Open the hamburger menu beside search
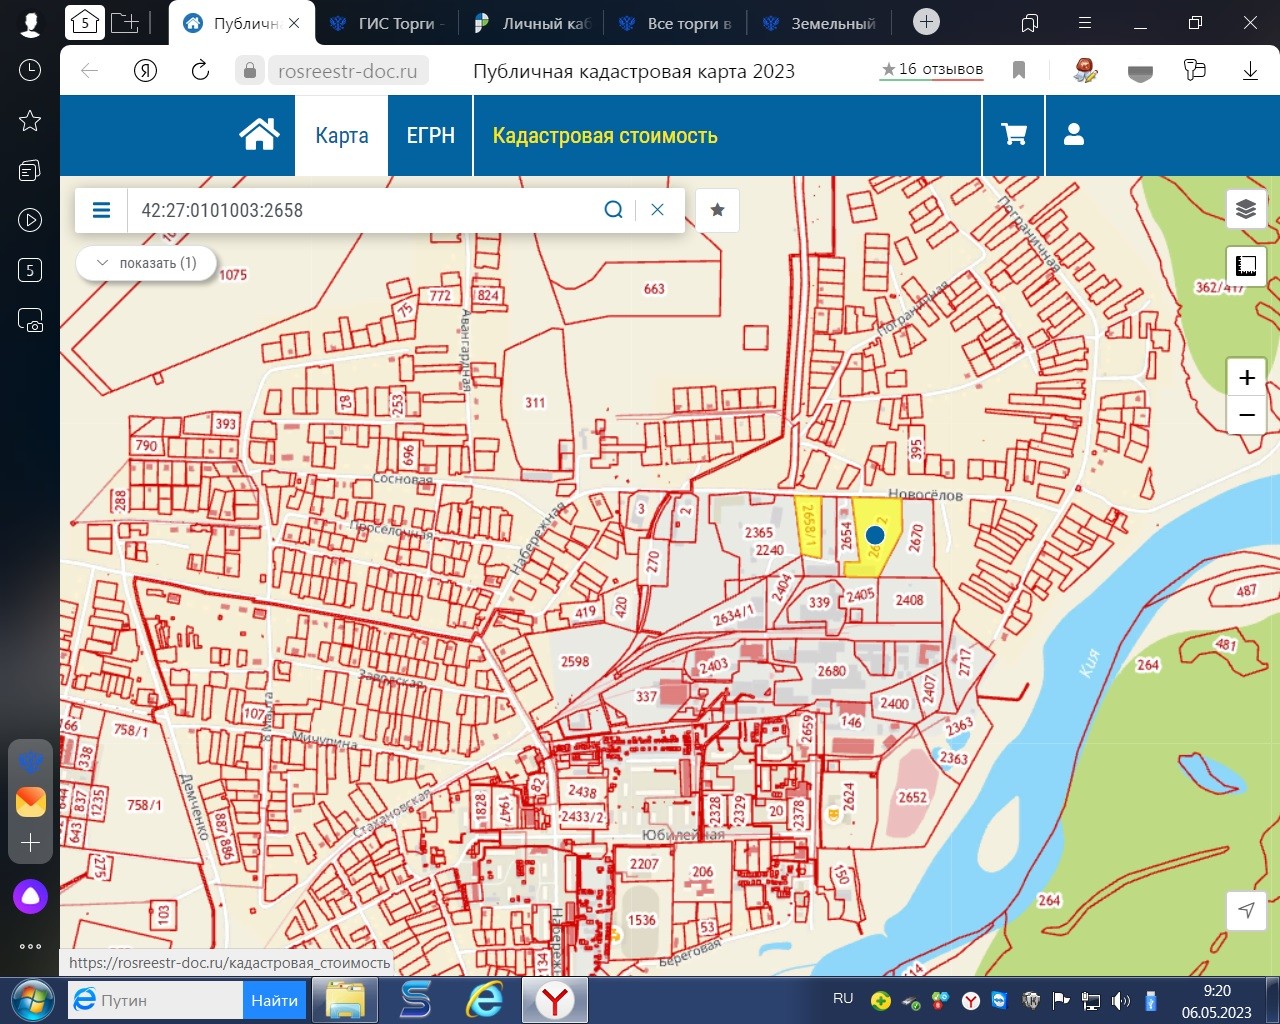1280x1024 pixels. pos(101,210)
